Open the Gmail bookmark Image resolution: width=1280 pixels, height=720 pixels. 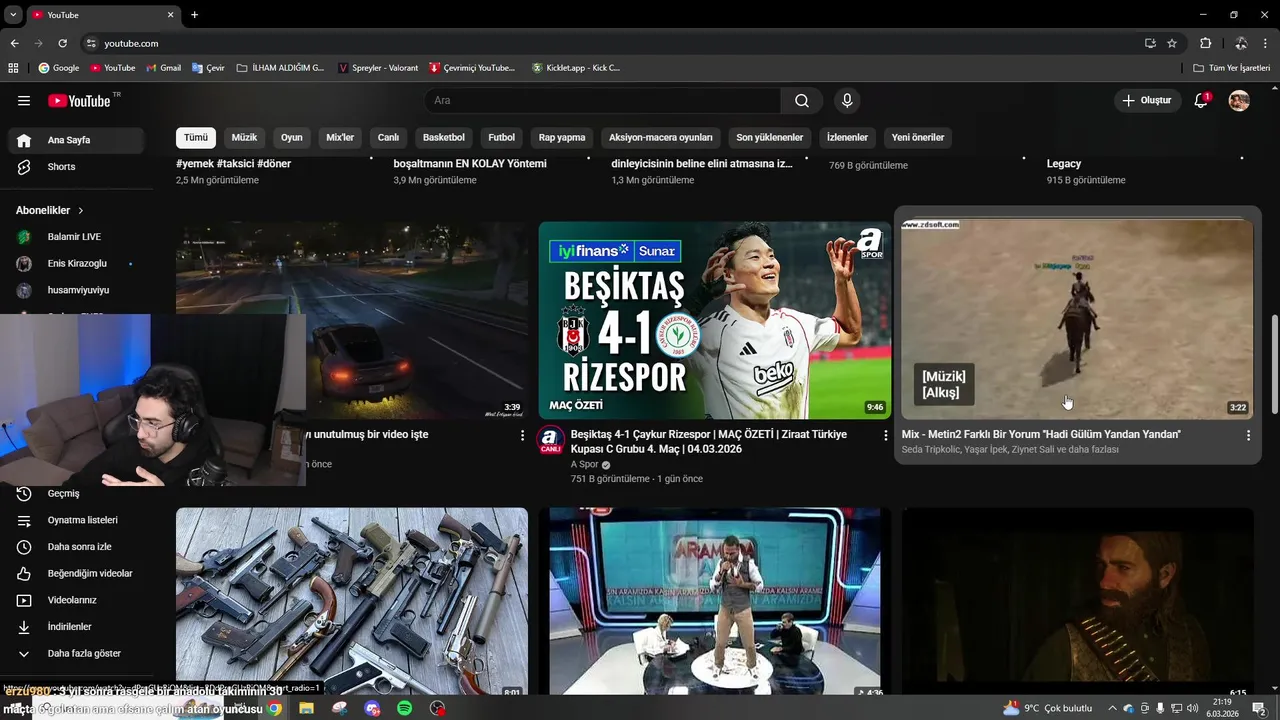pos(164,68)
